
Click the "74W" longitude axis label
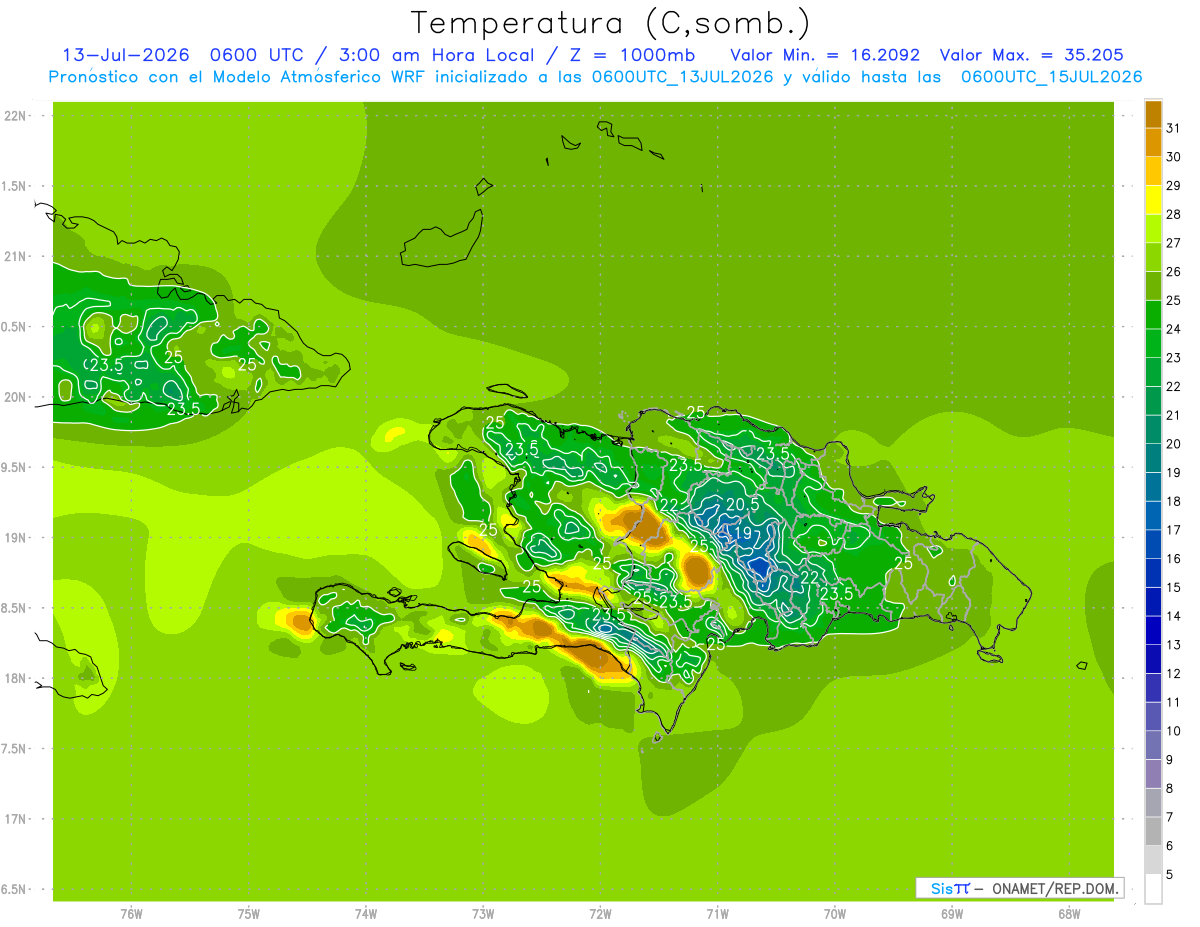click(x=366, y=914)
